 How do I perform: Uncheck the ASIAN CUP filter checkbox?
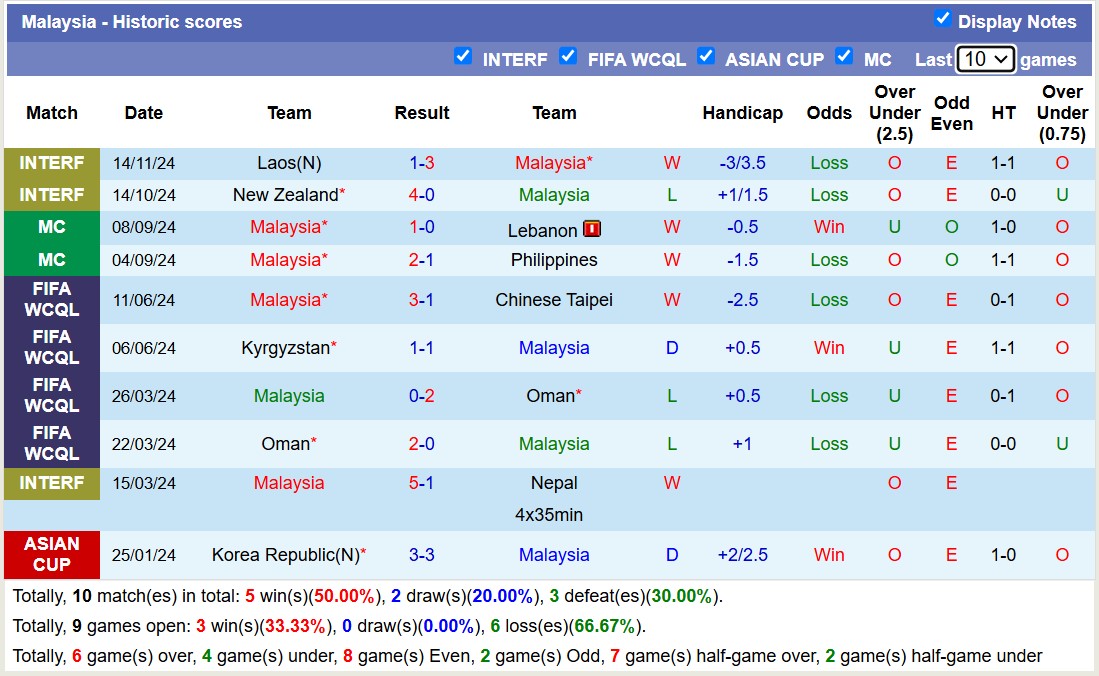point(706,57)
